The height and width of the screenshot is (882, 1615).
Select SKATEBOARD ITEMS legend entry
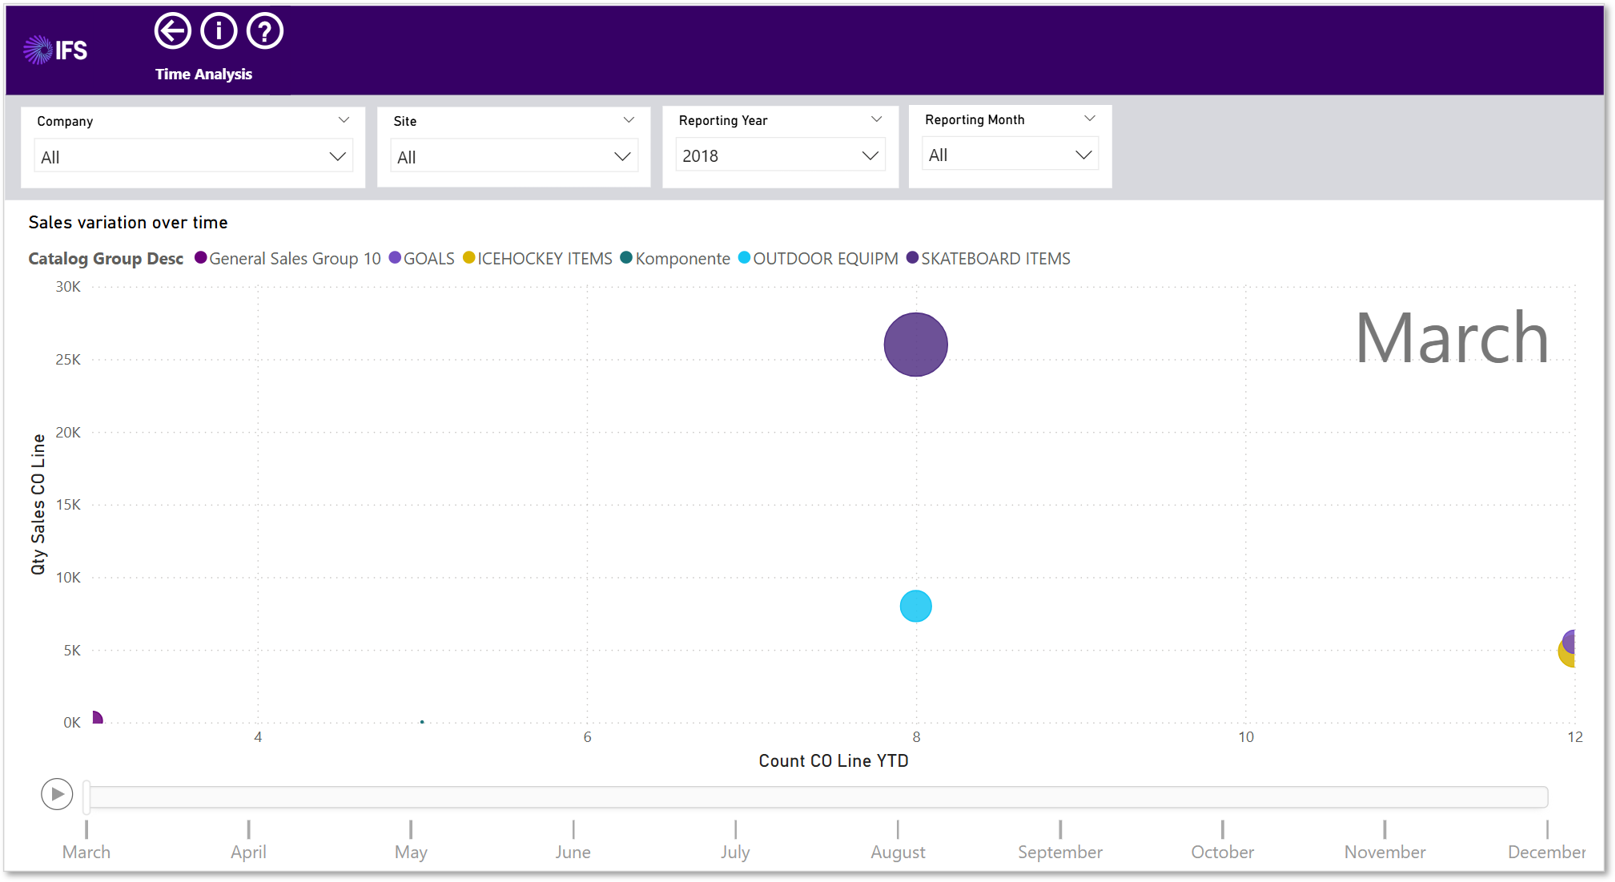pyautogui.click(x=988, y=258)
